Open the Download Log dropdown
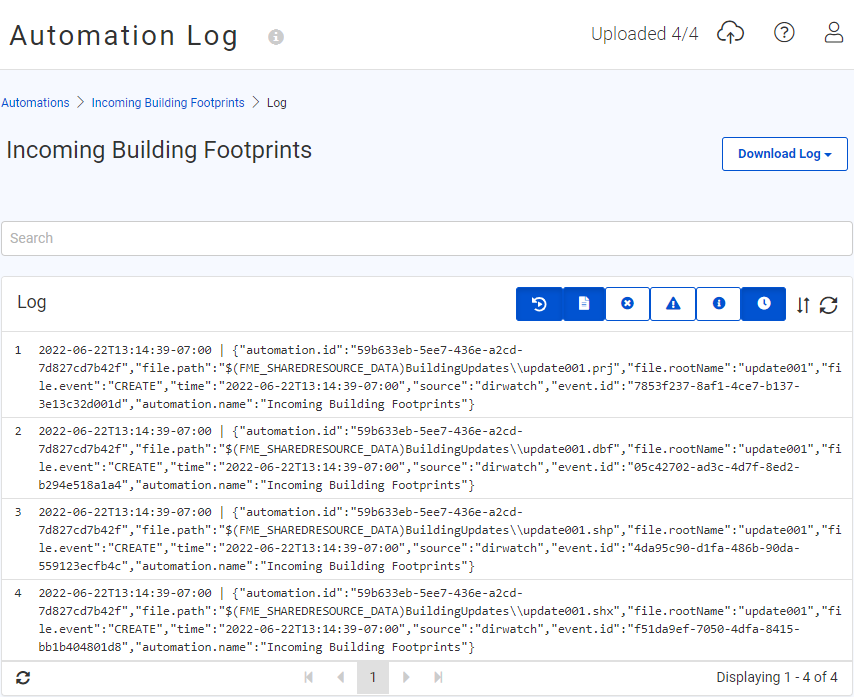This screenshot has width=854, height=697. (784, 153)
